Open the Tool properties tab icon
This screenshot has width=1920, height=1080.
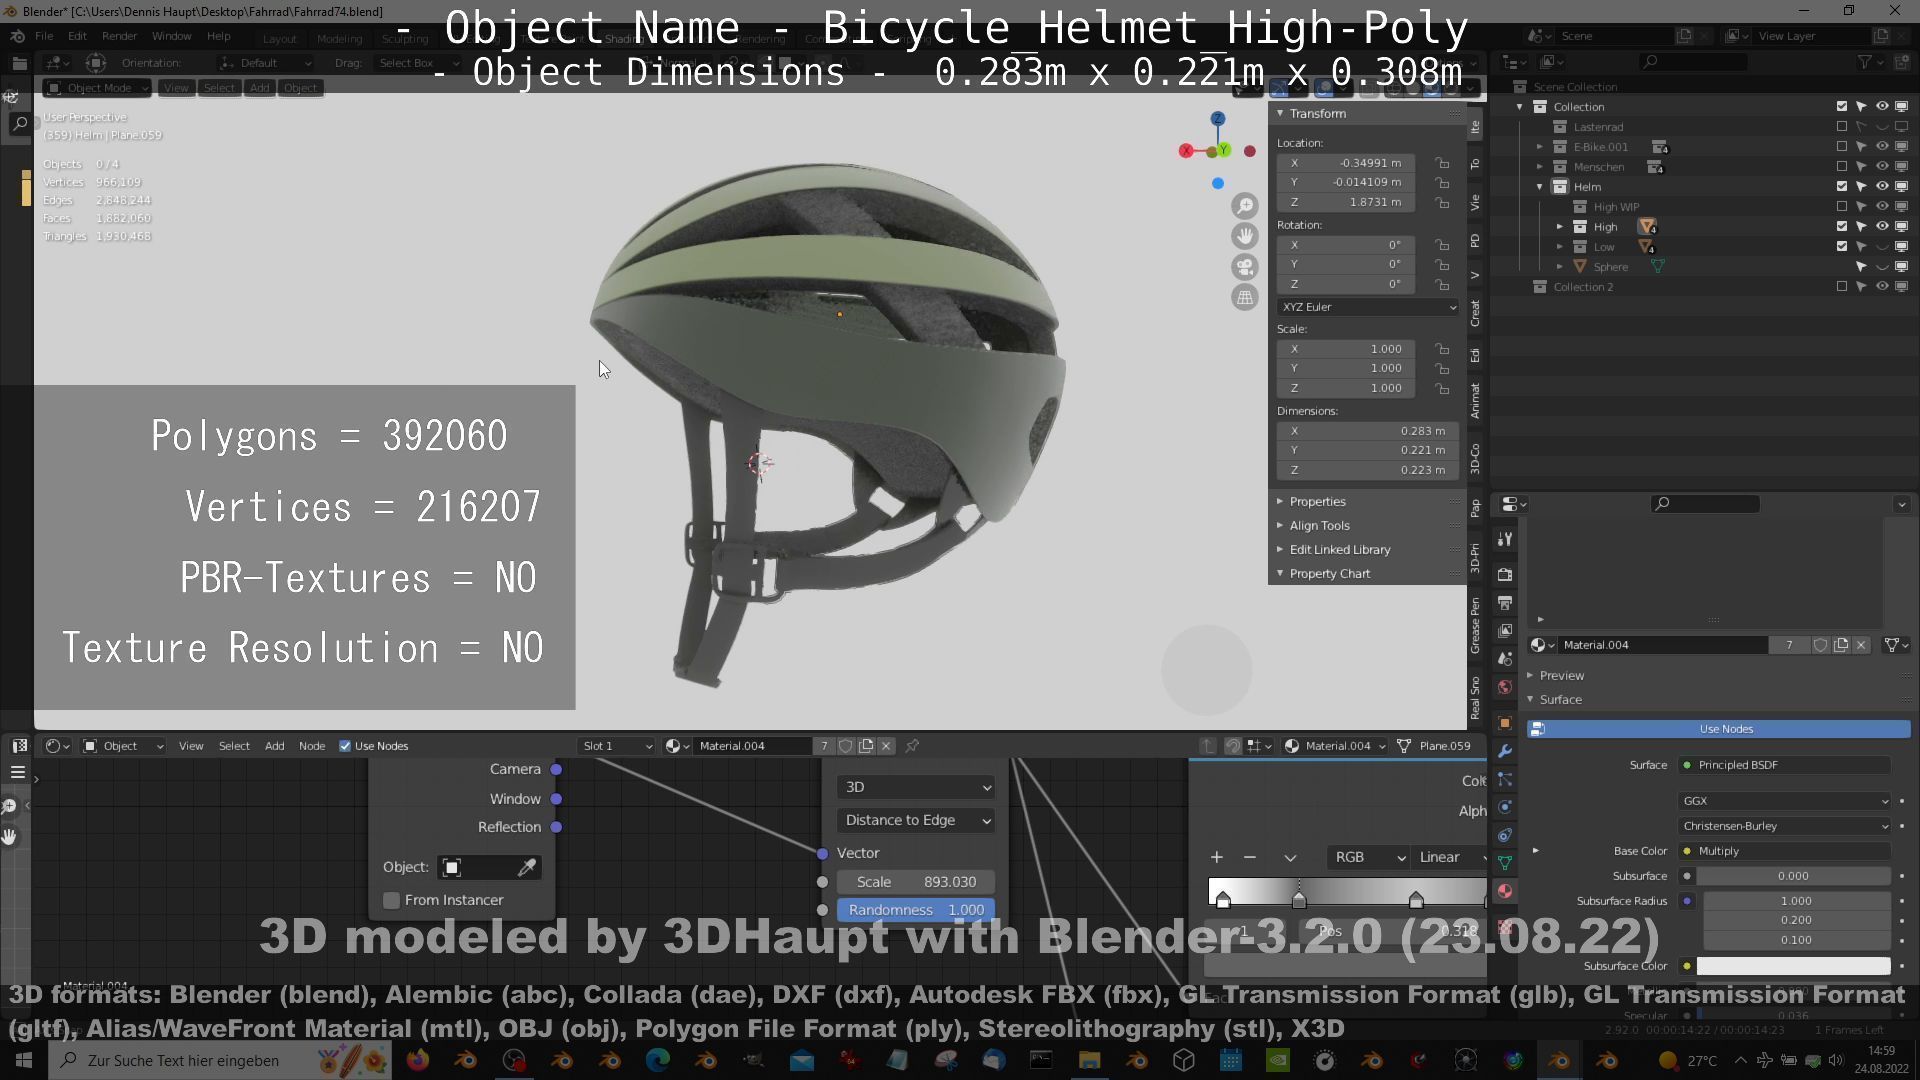1505,539
